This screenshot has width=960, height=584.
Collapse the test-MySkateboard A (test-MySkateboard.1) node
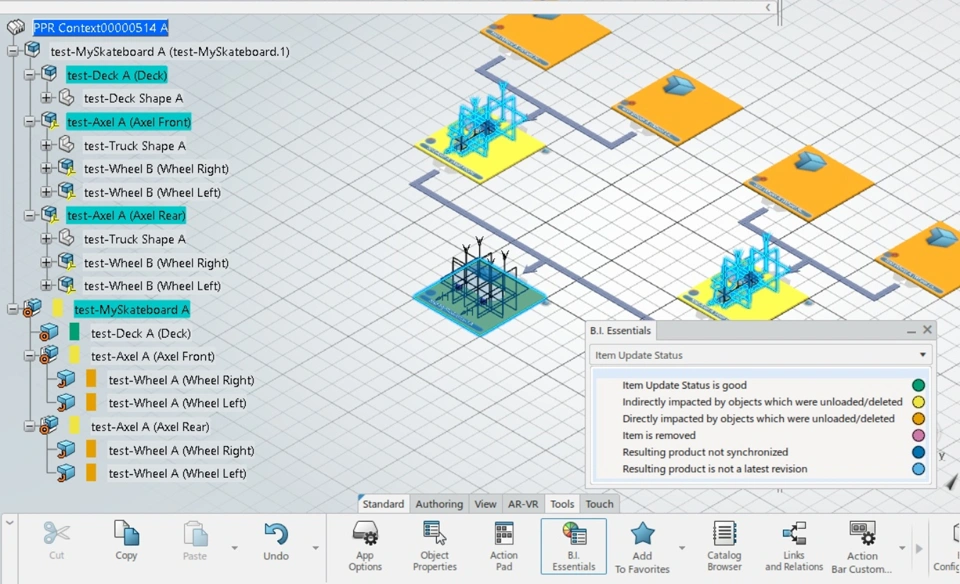tap(12, 51)
